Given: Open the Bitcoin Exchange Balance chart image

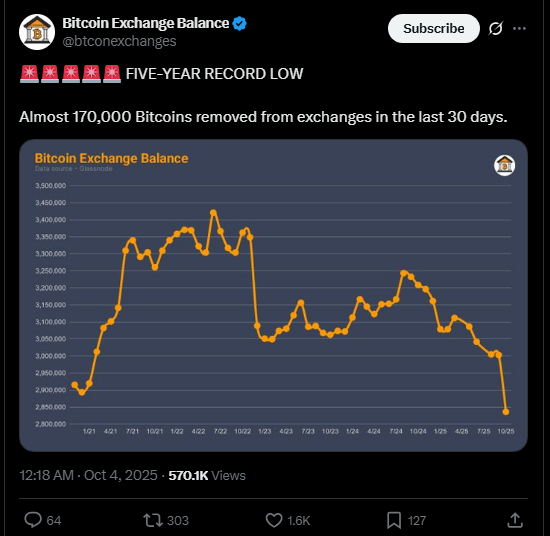Looking at the screenshot, I should click(273, 295).
